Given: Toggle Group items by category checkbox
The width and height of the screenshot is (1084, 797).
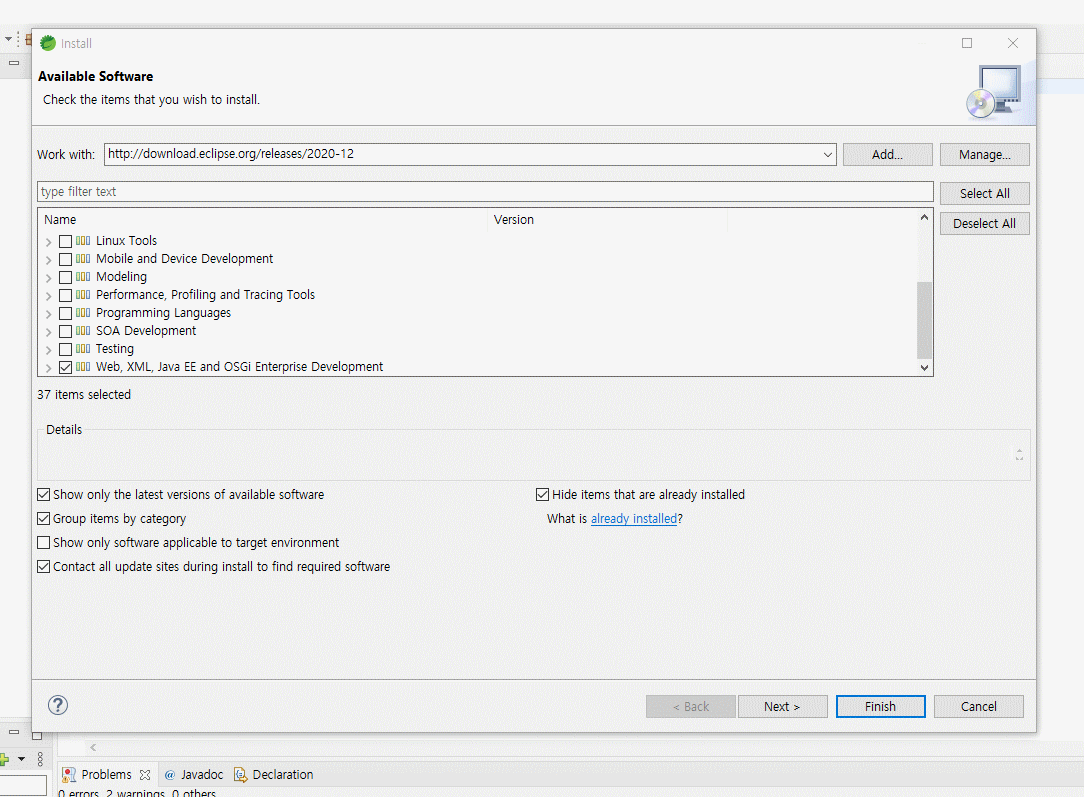Looking at the screenshot, I should 44,518.
